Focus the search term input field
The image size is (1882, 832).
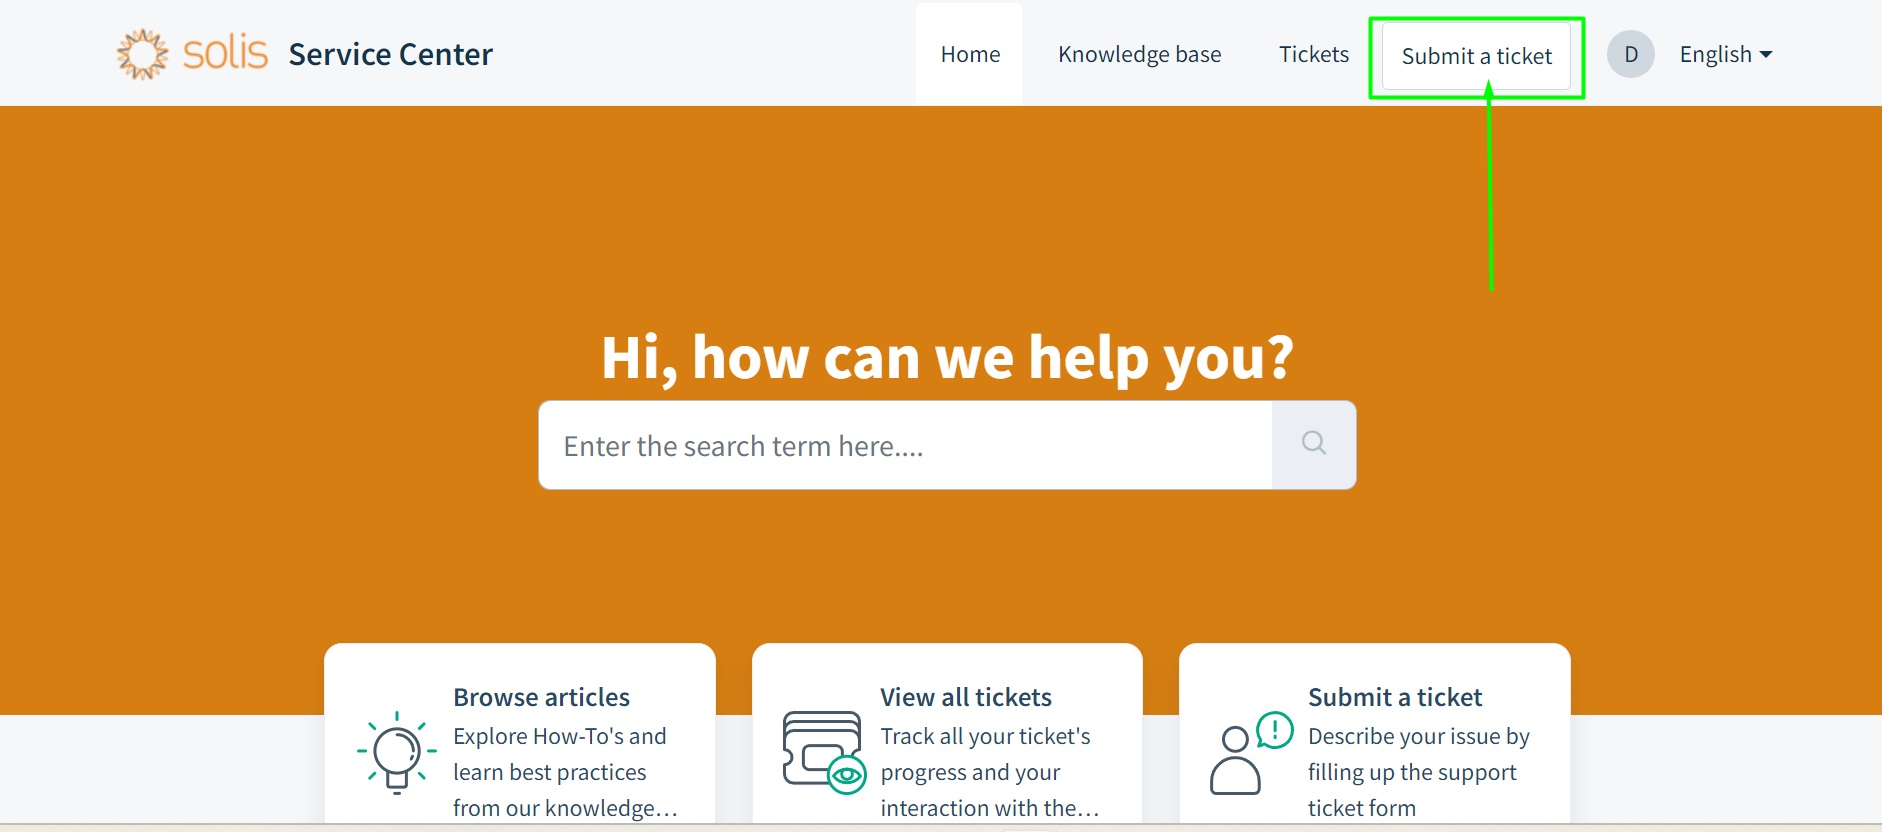click(x=905, y=445)
